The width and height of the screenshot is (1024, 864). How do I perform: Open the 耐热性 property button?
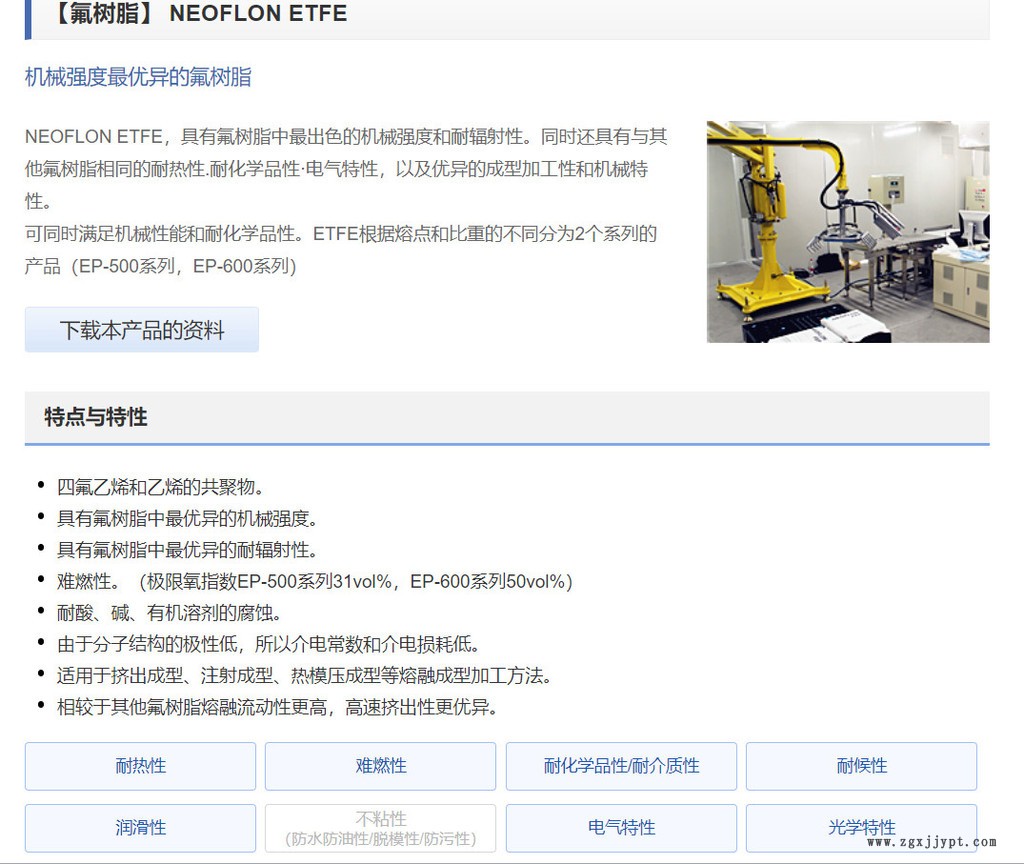pyautogui.click(x=140, y=766)
